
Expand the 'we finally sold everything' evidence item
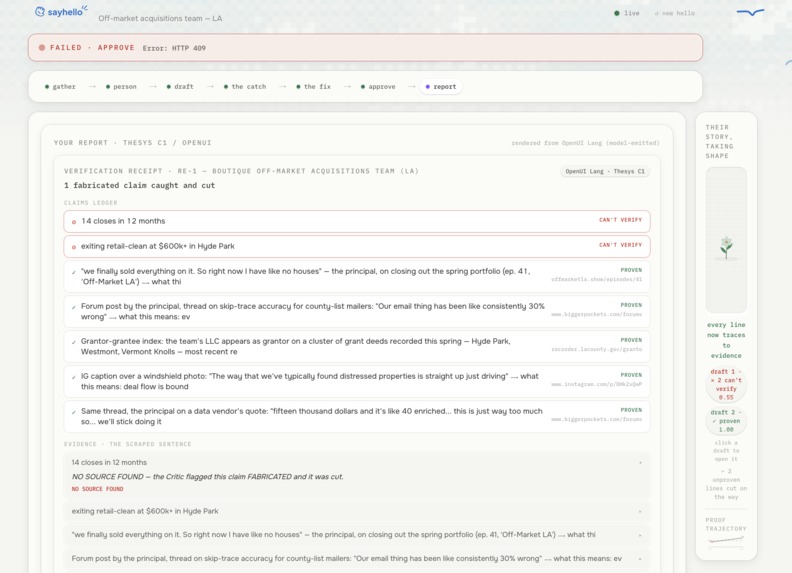[x=640, y=535]
